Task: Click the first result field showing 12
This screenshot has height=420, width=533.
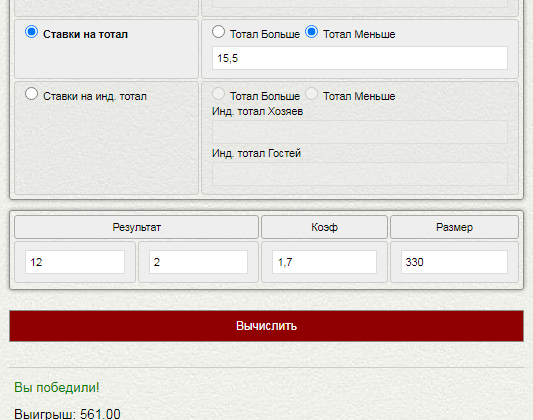Action: [x=75, y=262]
